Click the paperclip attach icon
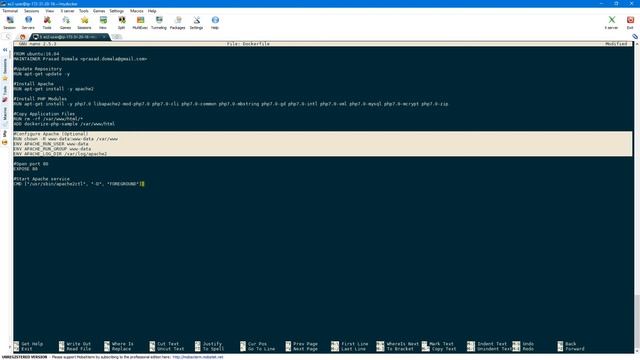This screenshot has height=360, width=640. pos(635,37)
